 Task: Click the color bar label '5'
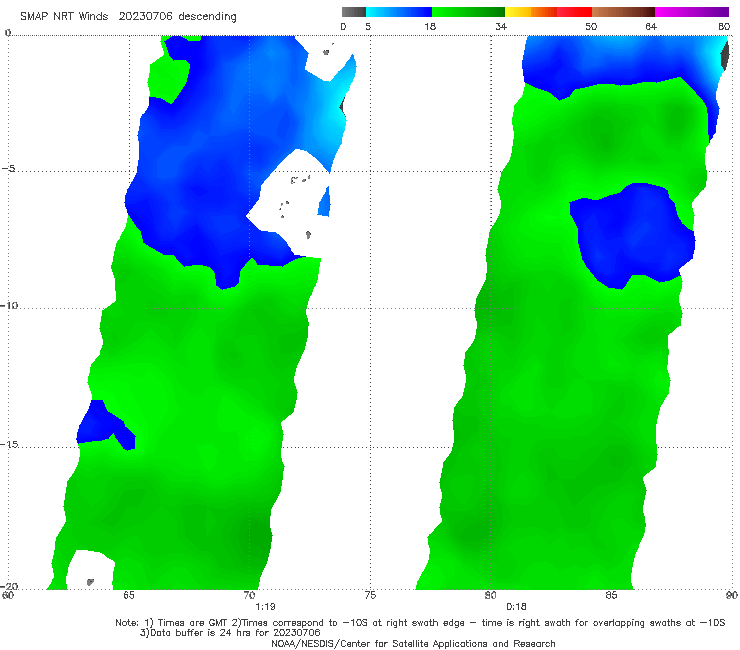[x=368, y=27]
